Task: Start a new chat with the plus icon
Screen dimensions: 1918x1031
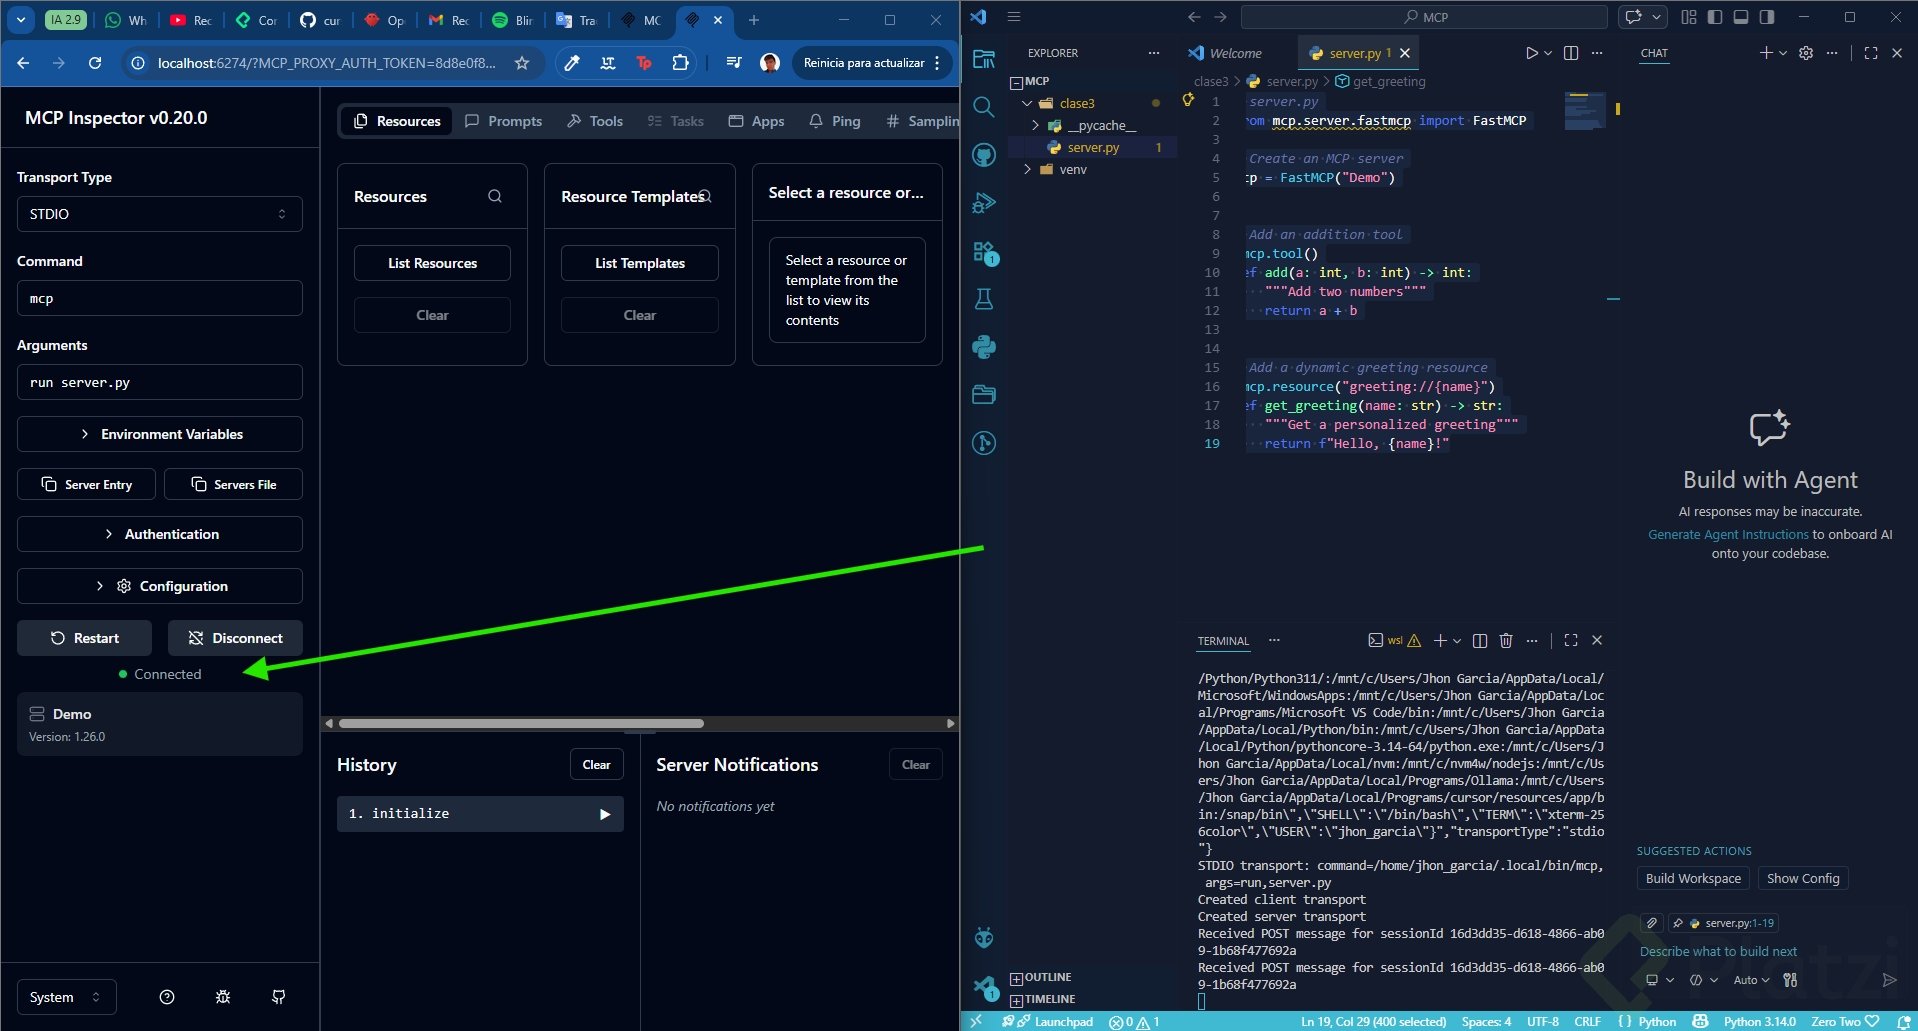Action: coord(1766,53)
